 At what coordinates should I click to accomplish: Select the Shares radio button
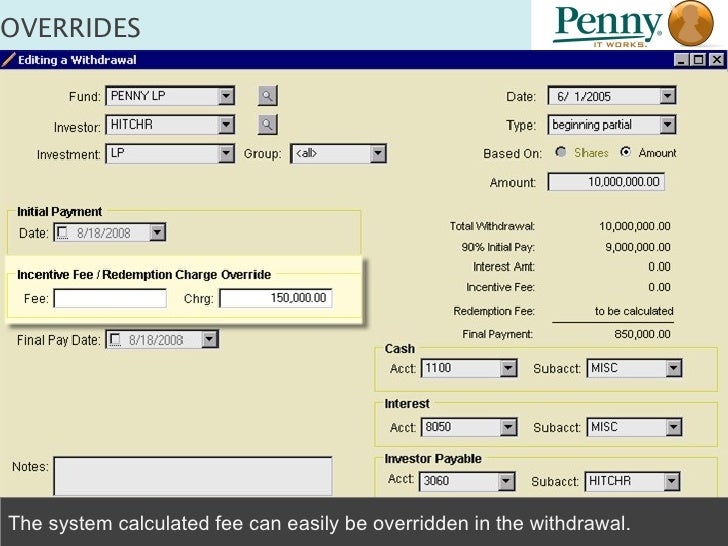(561, 152)
